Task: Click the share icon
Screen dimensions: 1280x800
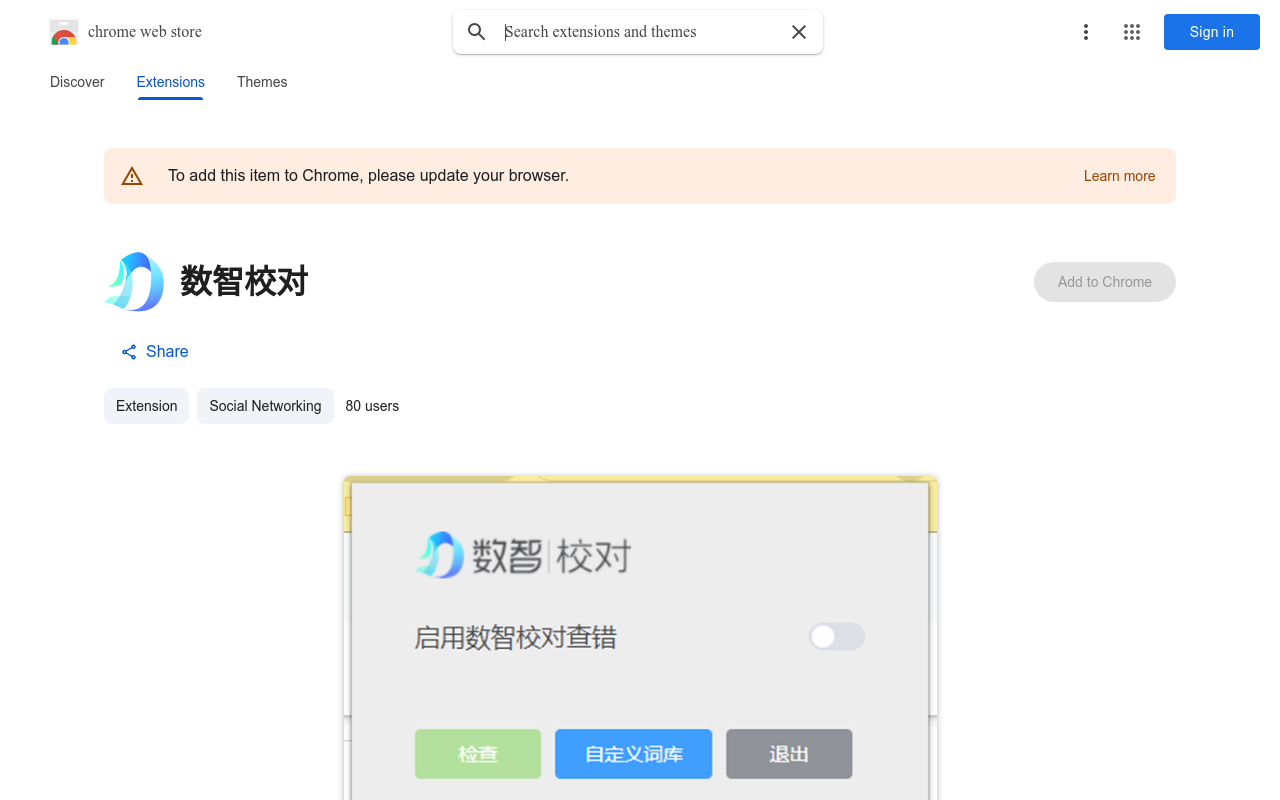Action: point(129,352)
